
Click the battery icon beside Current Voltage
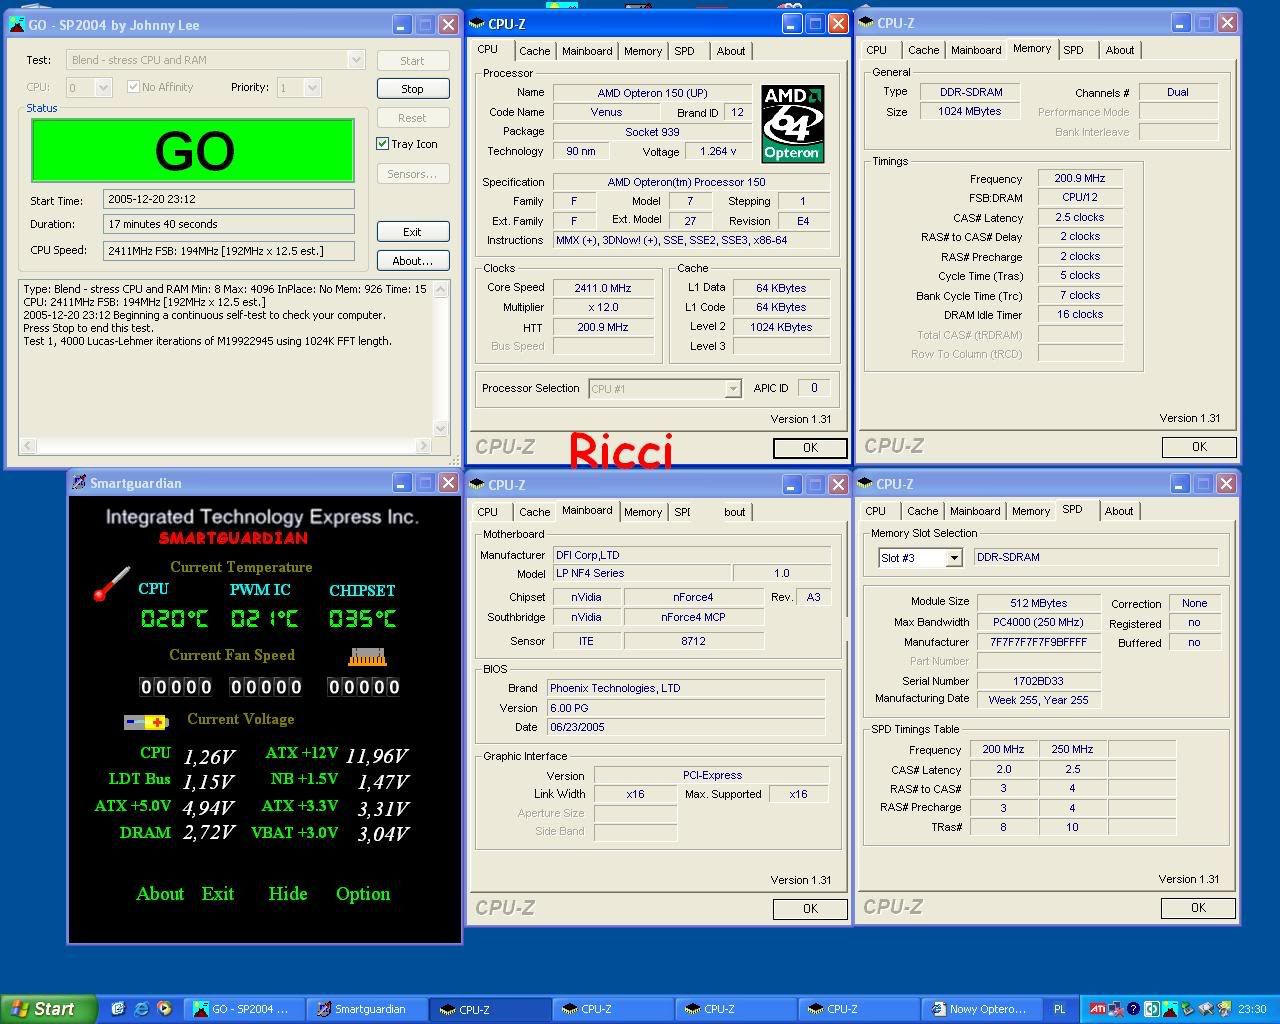pyautogui.click(x=146, y=722)
